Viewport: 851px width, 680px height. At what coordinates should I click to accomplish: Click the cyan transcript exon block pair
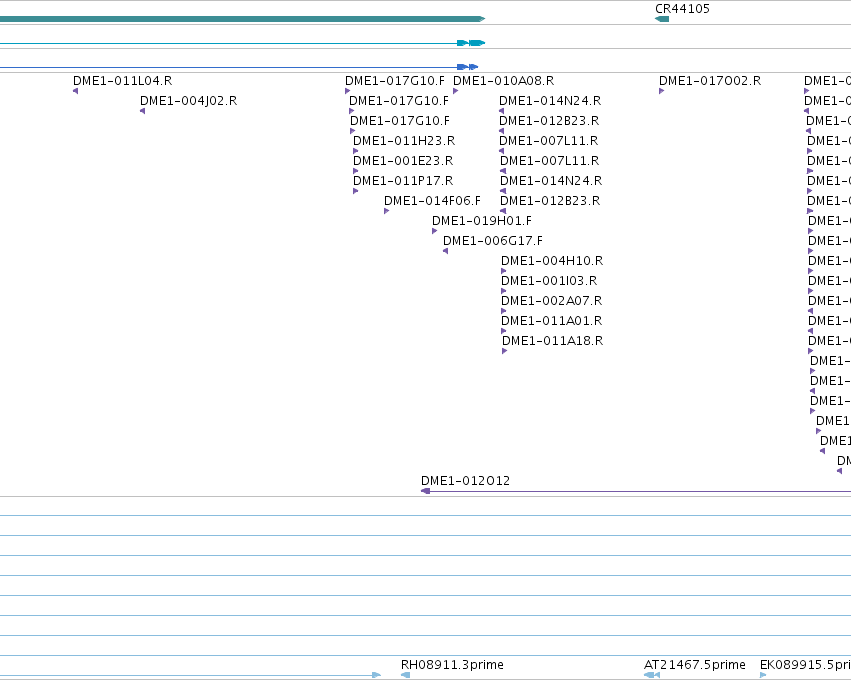471,43
